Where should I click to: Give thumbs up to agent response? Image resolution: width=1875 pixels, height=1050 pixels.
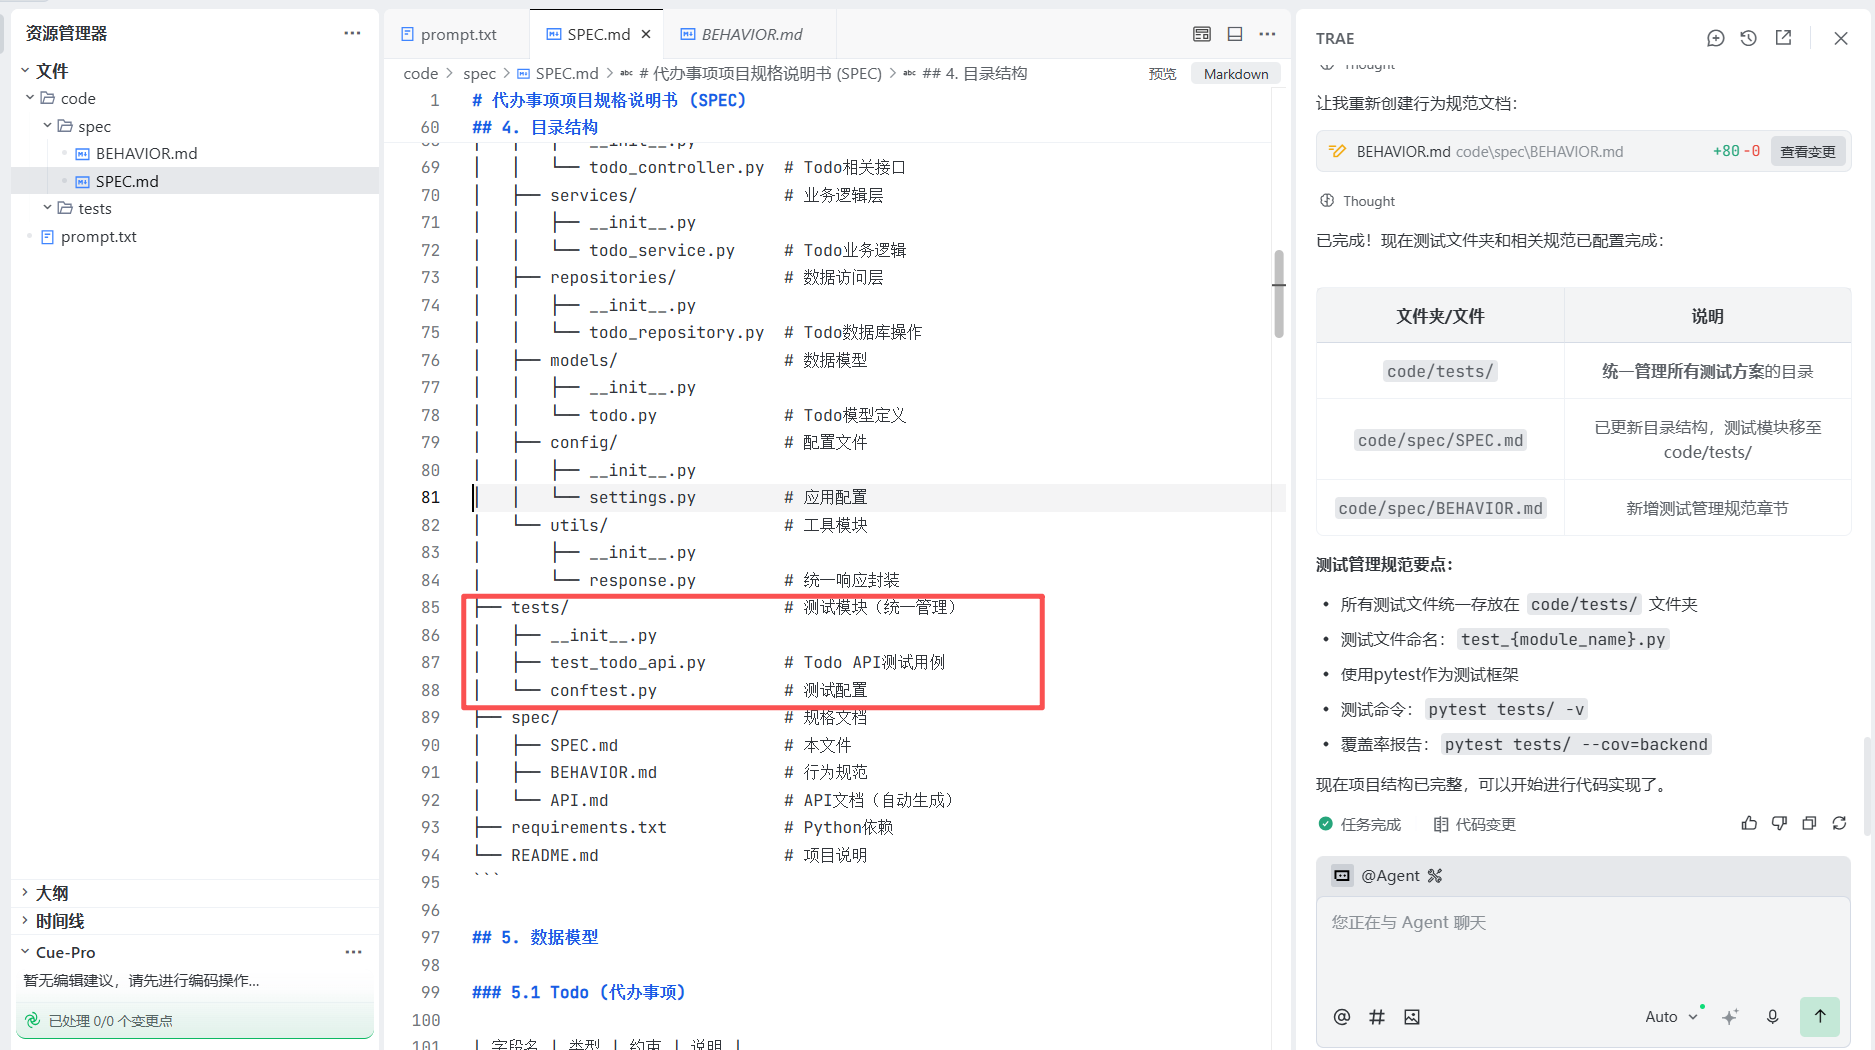point(1749,823)
